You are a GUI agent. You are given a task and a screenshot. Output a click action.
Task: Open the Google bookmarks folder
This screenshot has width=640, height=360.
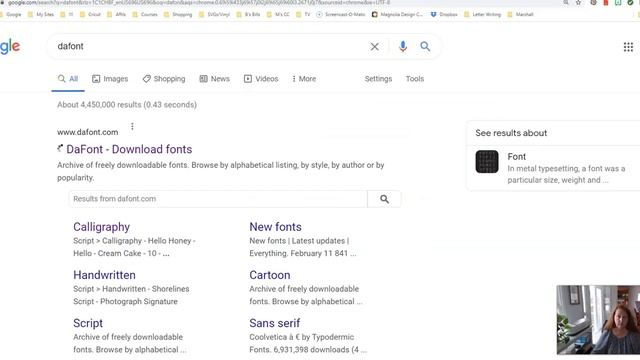coord(11,14)
